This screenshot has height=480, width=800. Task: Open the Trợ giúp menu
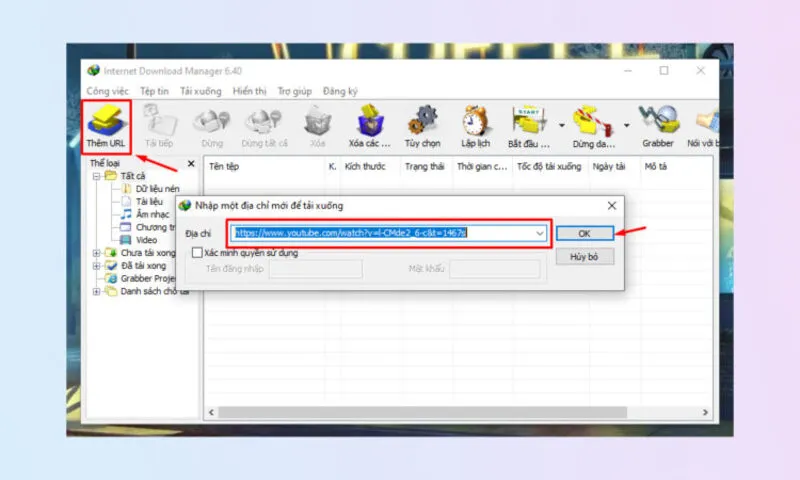pos(294,91)
